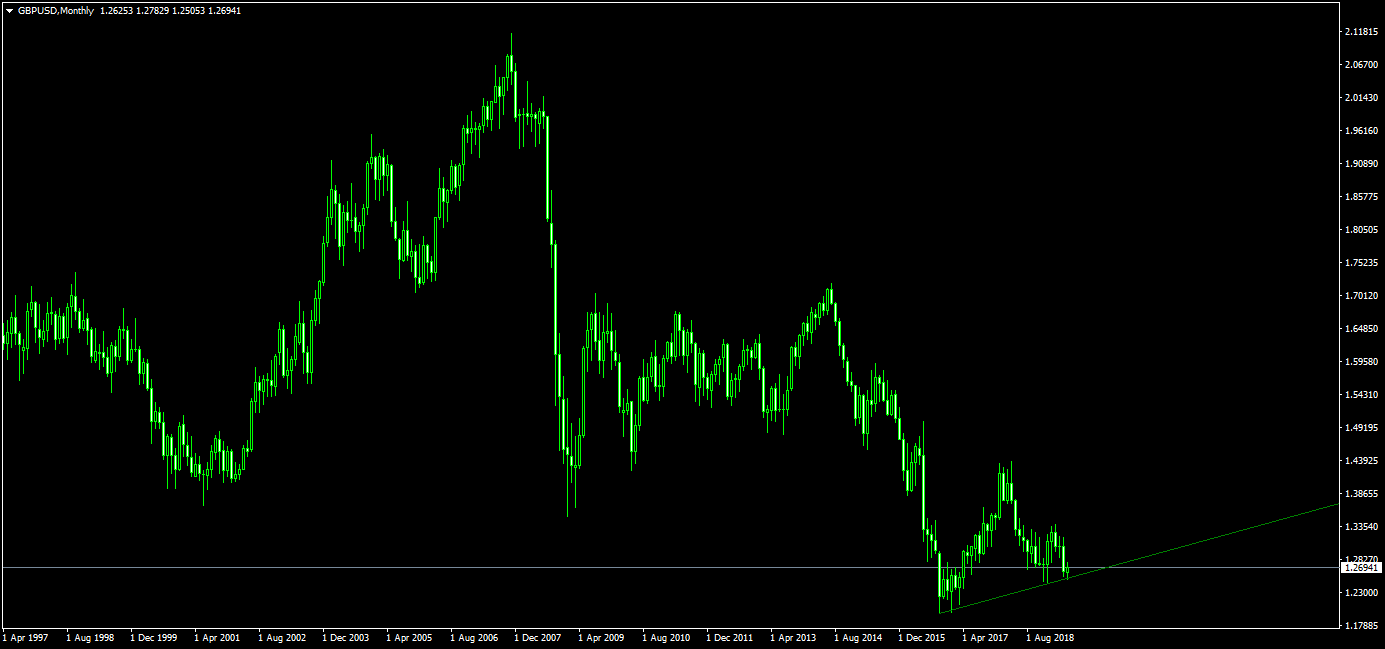Click the 1 Dec 2011 date label

(730, 636)
